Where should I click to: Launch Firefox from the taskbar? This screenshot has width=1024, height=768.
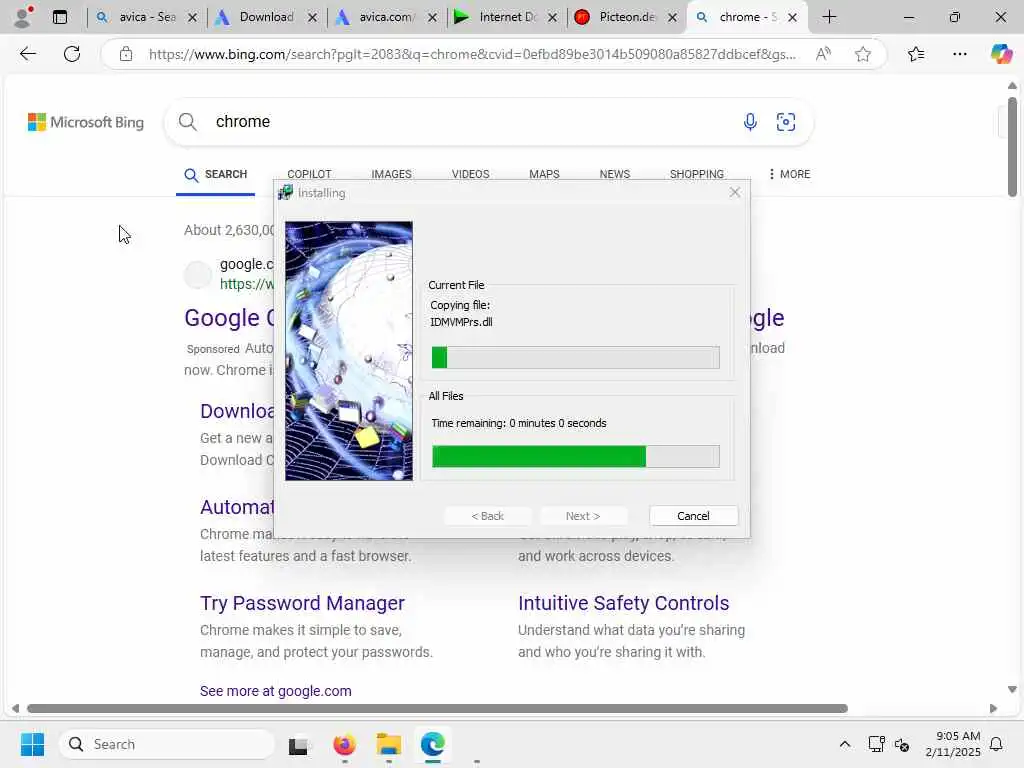344,744
